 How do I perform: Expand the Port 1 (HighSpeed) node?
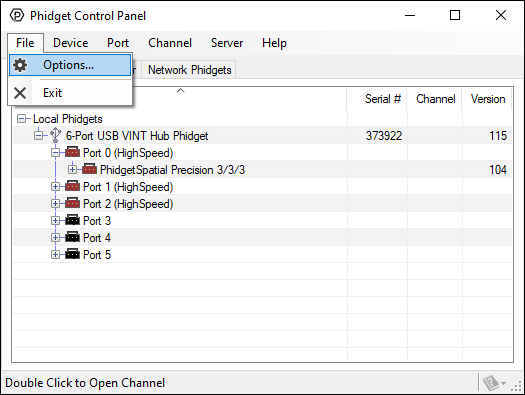56,186
